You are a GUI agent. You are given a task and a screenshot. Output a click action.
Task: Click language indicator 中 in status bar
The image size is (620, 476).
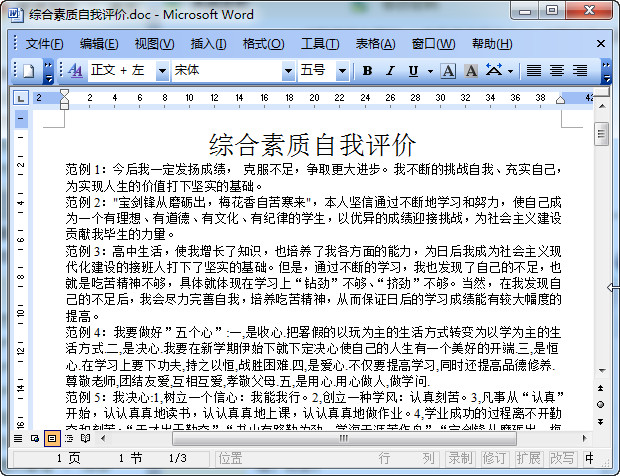pyautogui.click(x=589, y=458)
